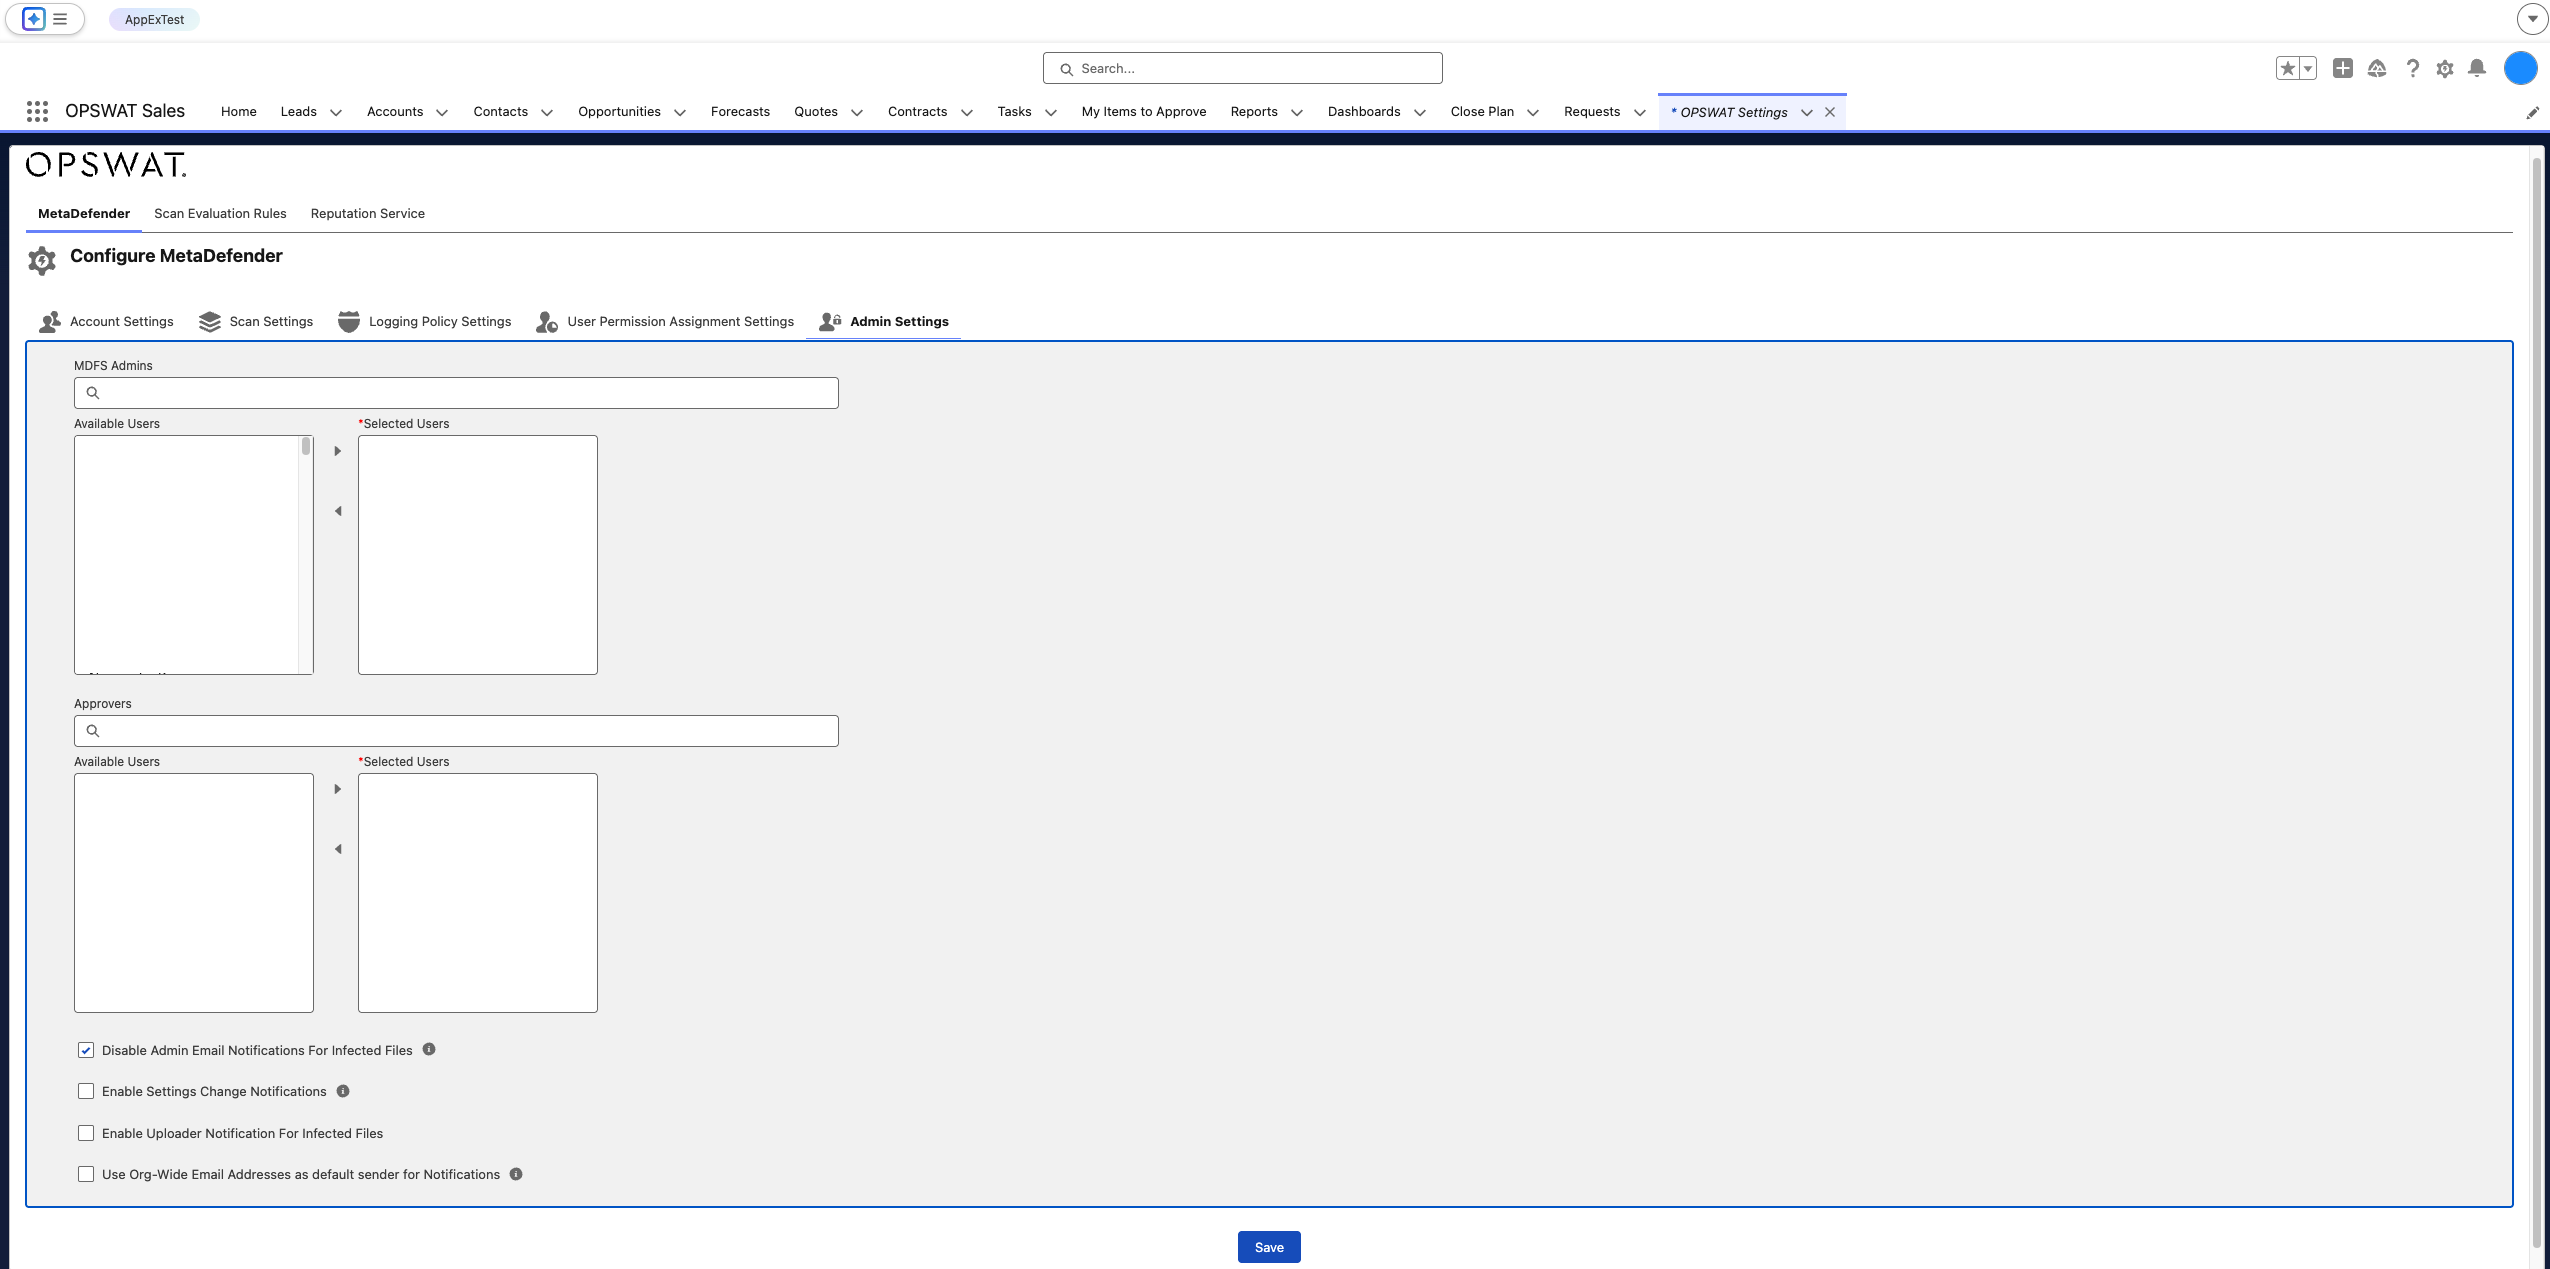Click the Help question mark icon

point(2412,68)
